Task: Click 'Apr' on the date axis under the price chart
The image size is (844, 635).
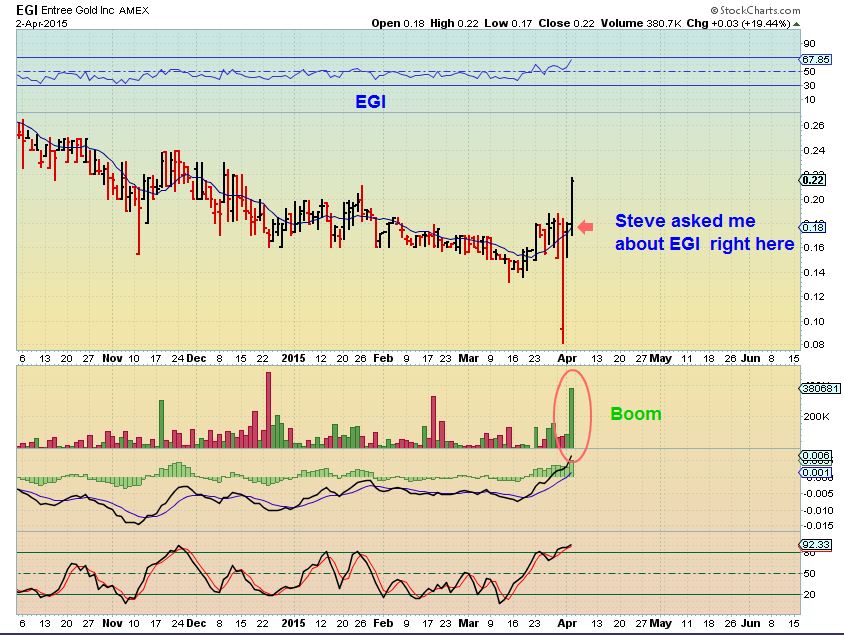Action: (x=567, y=358)
